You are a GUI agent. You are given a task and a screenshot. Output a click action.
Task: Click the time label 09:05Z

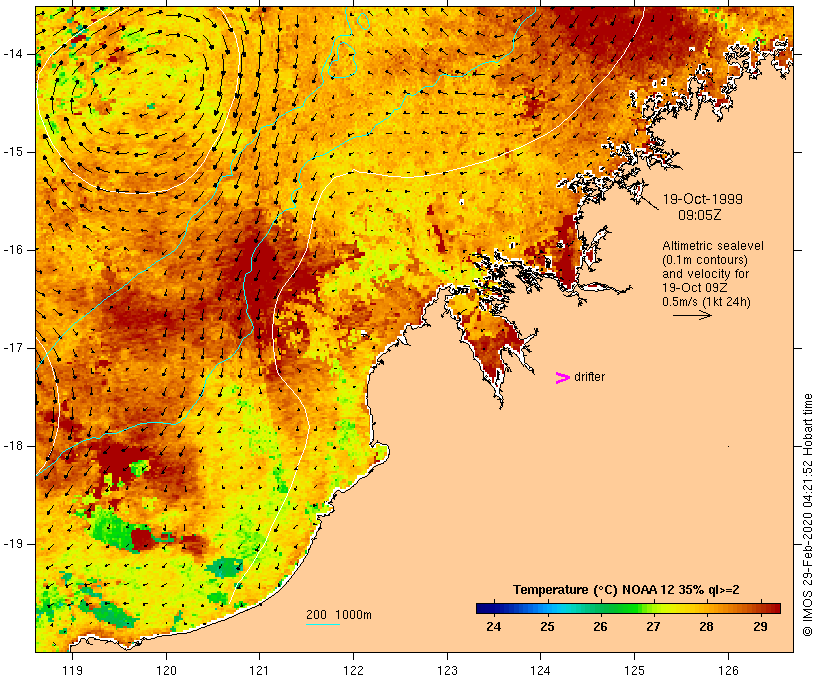700,215
